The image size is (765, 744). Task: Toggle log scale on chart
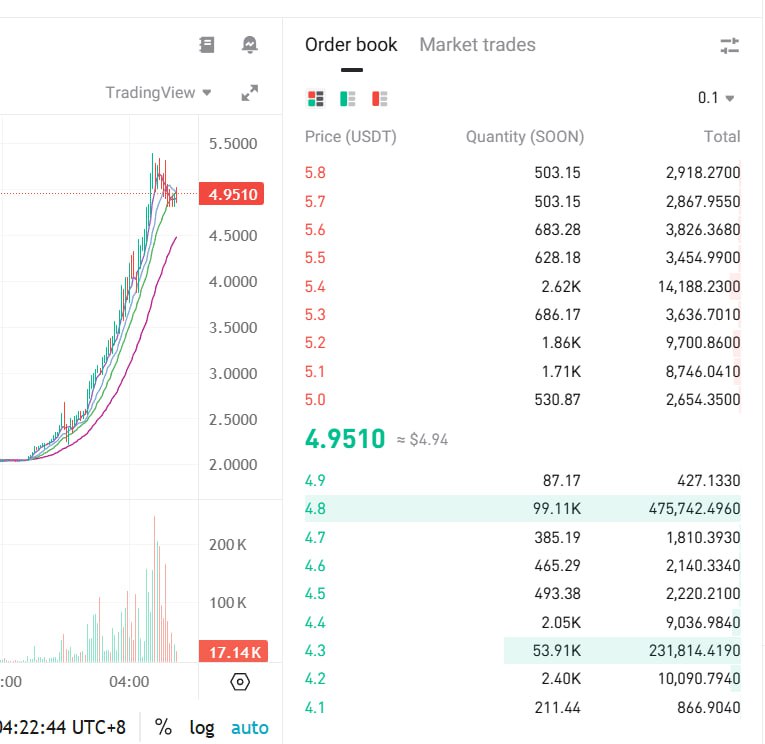202,727
